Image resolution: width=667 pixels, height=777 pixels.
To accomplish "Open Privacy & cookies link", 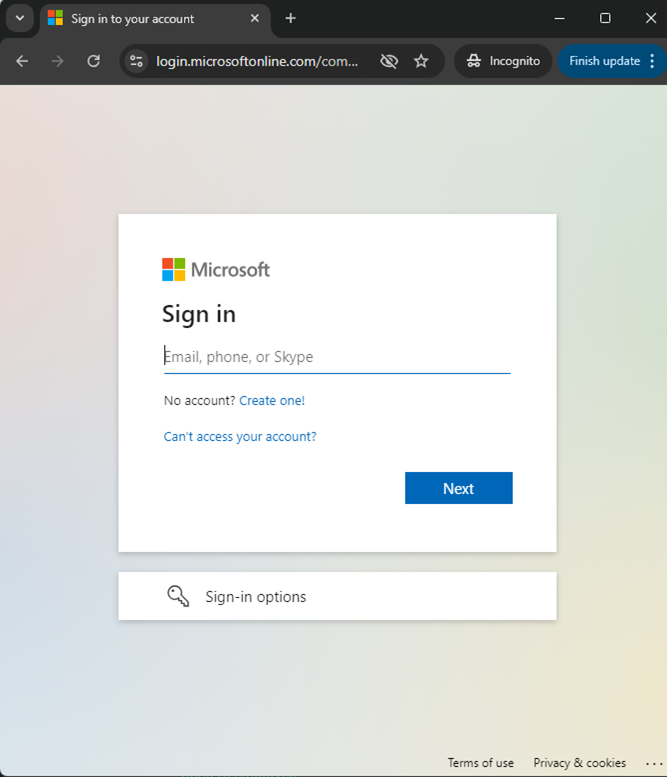I will pos(579,763).
